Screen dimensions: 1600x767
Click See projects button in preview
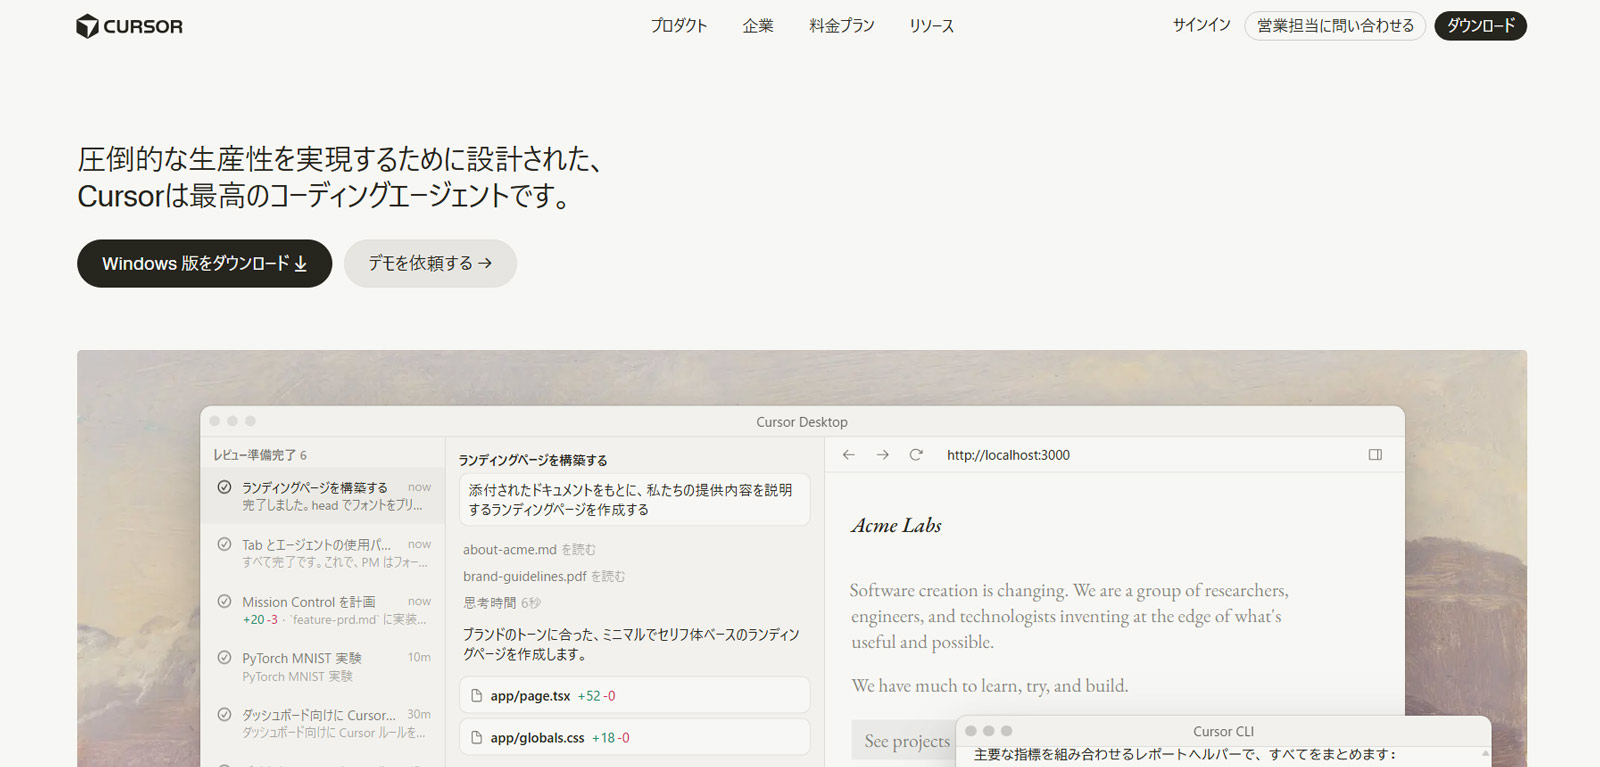(x=906, y=741)
